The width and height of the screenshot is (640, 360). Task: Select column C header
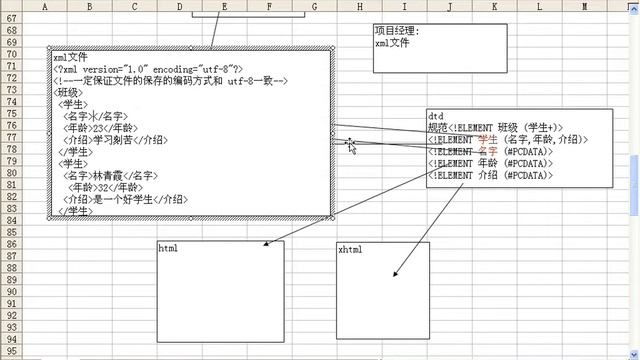(x=134, y=6)
